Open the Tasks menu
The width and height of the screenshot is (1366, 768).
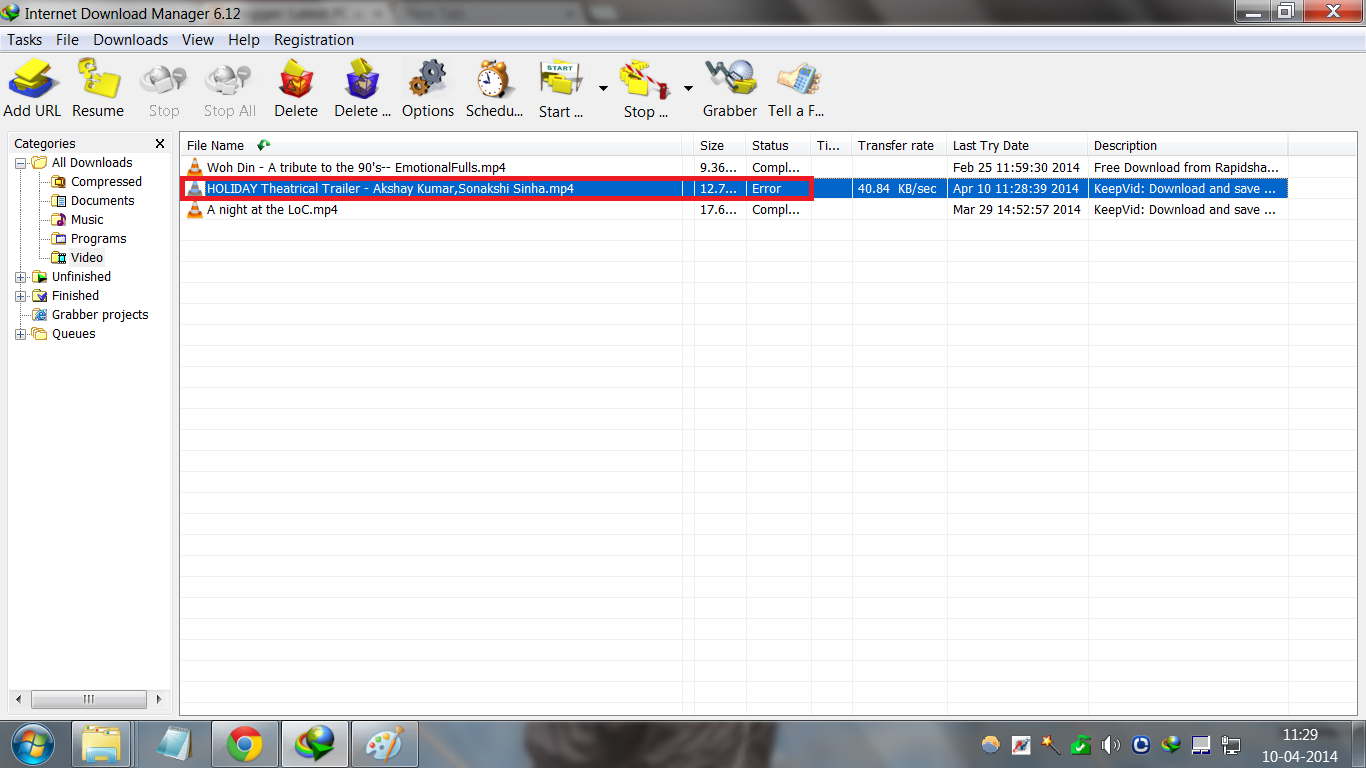pos(25,40)
